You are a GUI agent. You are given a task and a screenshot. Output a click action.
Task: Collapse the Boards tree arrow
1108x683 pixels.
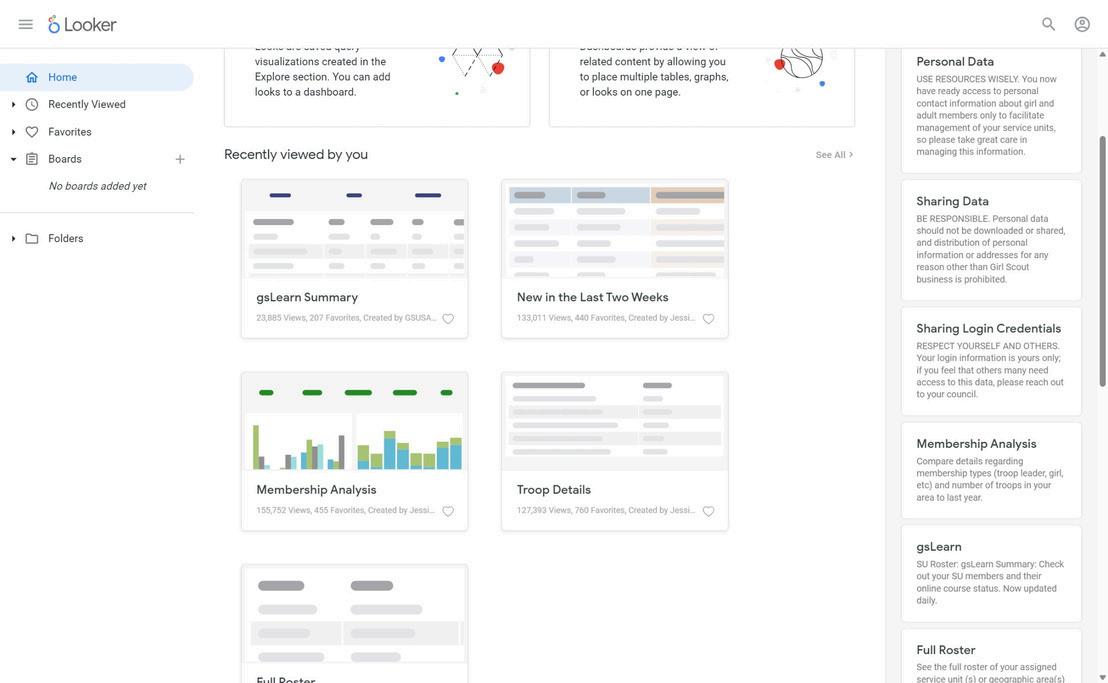coord(13,160)
